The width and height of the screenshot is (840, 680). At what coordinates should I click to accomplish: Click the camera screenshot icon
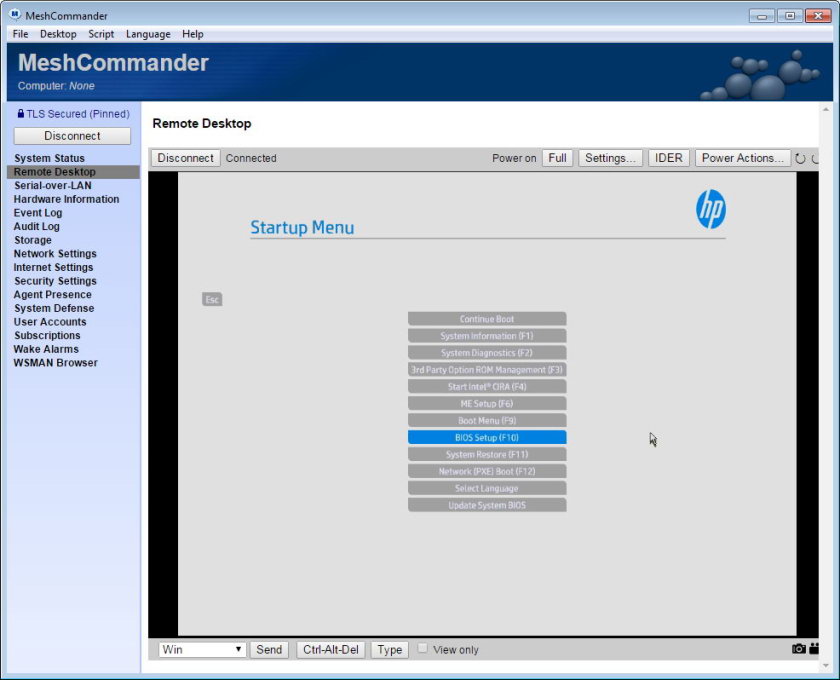click(798, 649)
